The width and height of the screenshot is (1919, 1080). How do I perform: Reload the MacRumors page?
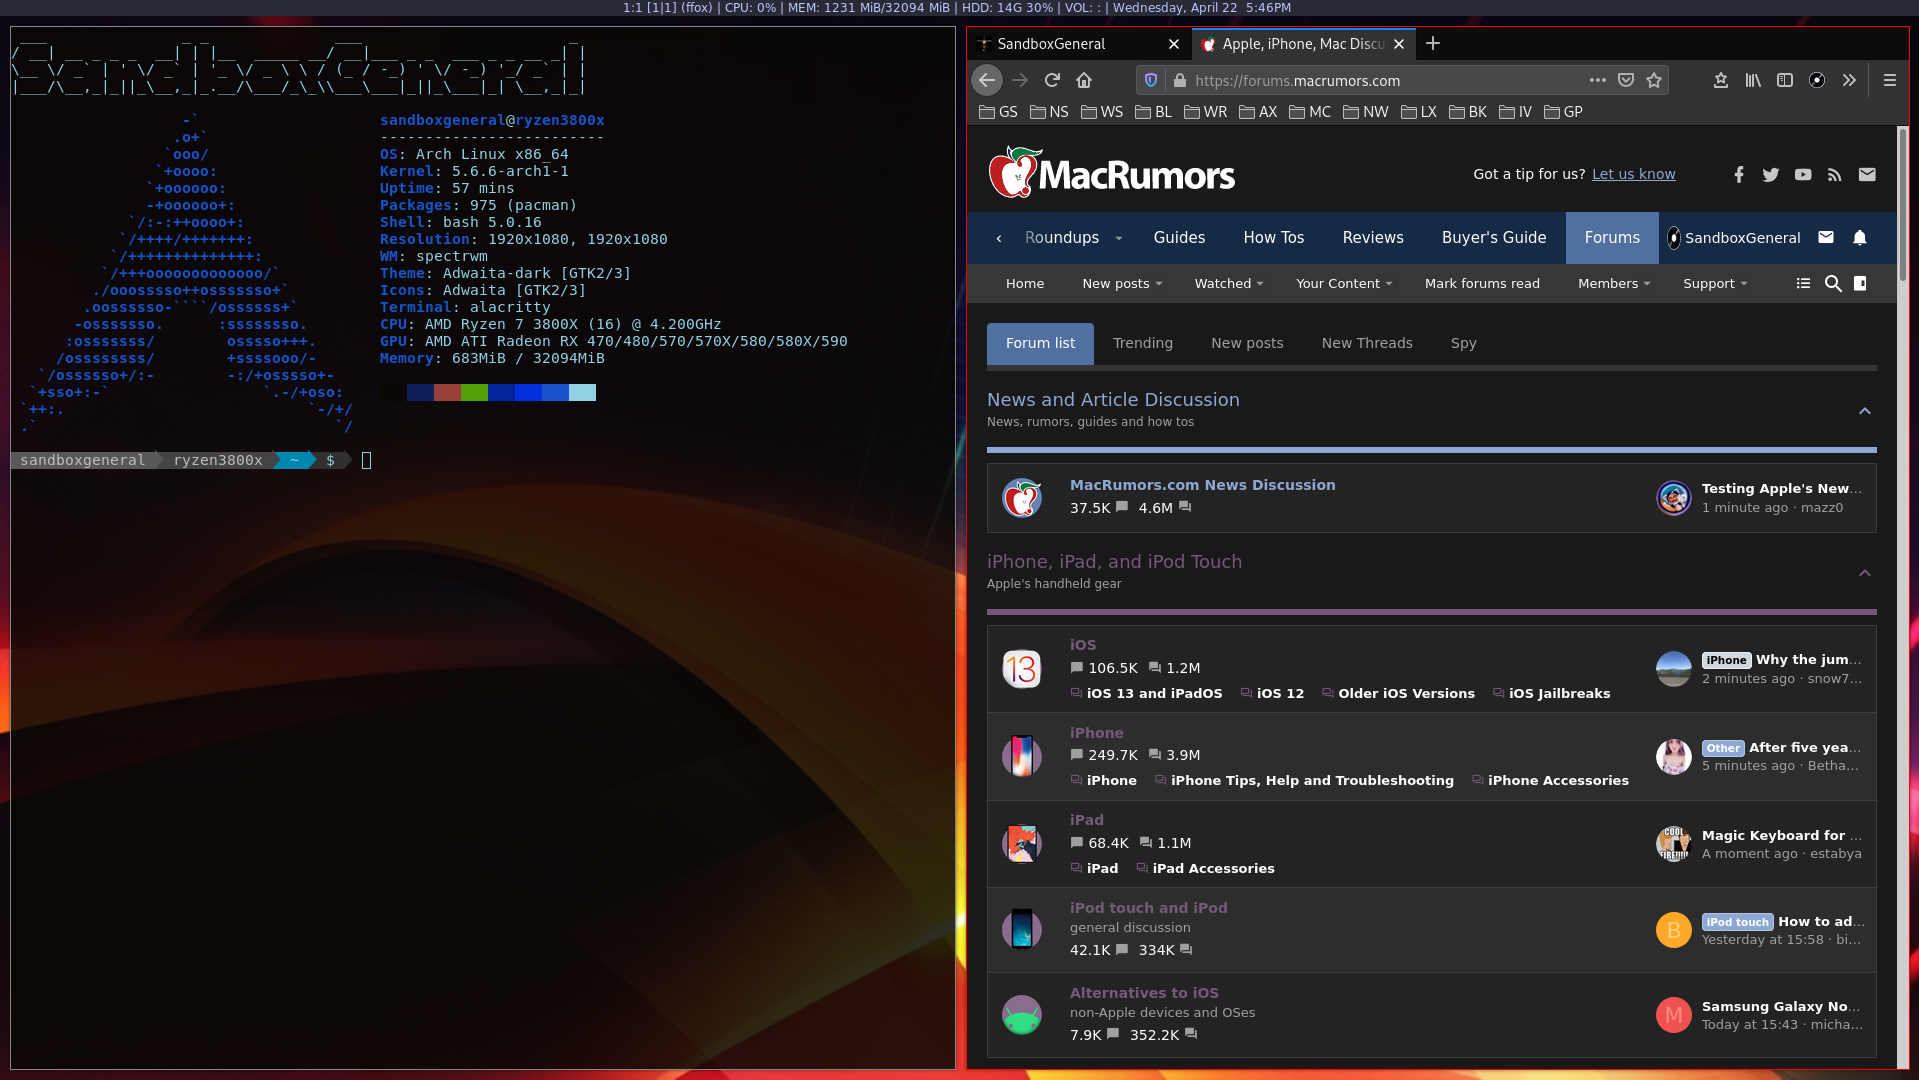click(1052, 80)
